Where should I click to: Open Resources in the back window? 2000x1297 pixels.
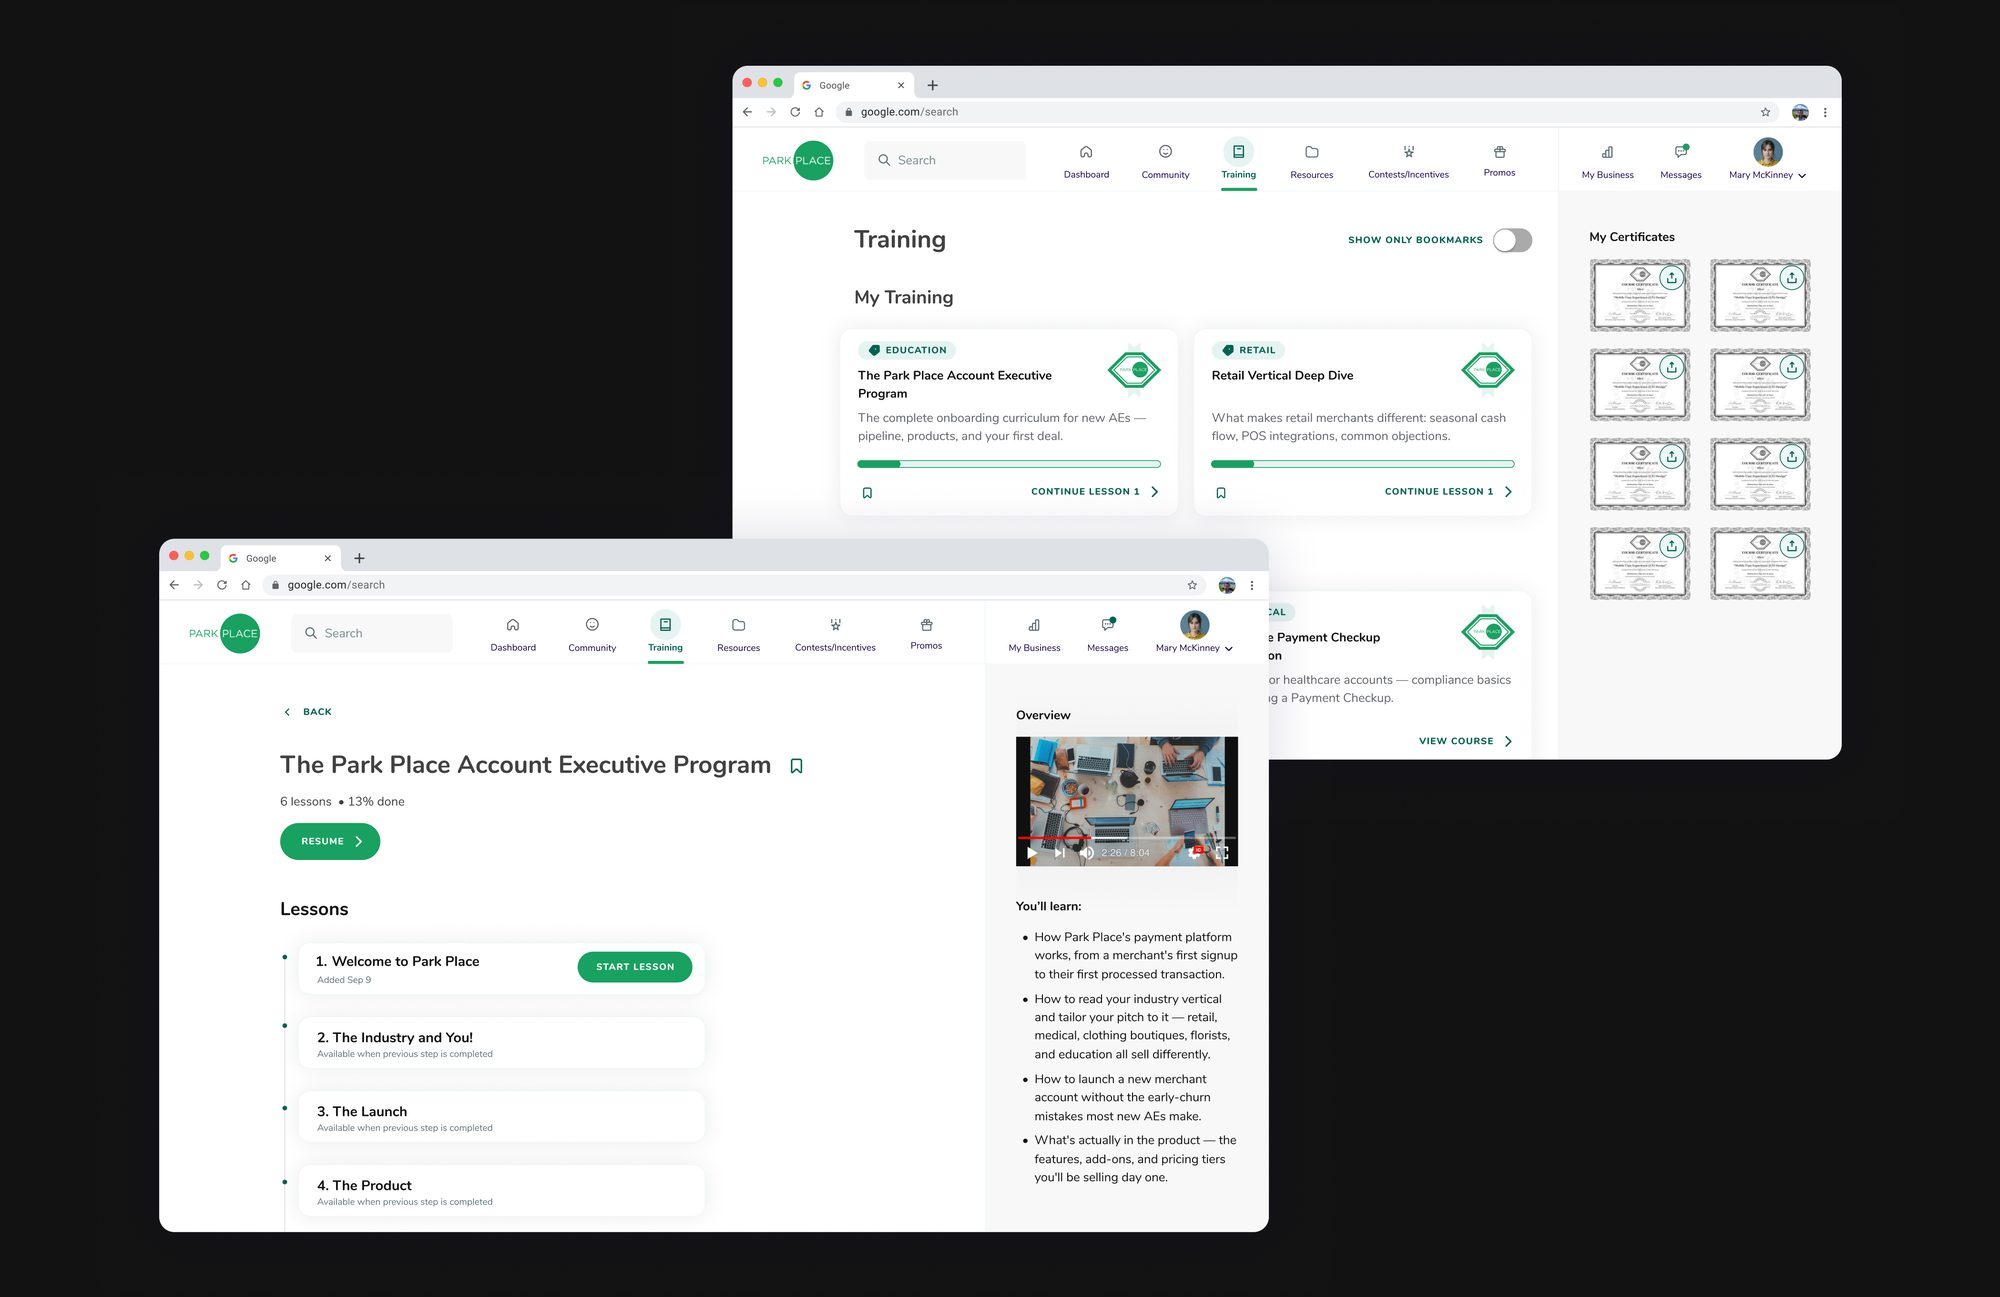coord(1311,161)
